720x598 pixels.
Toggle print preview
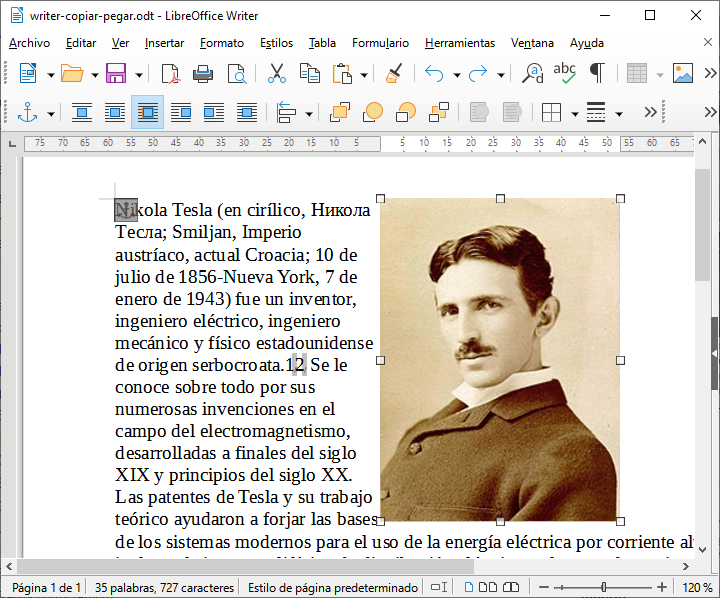(x=237, y=73)
